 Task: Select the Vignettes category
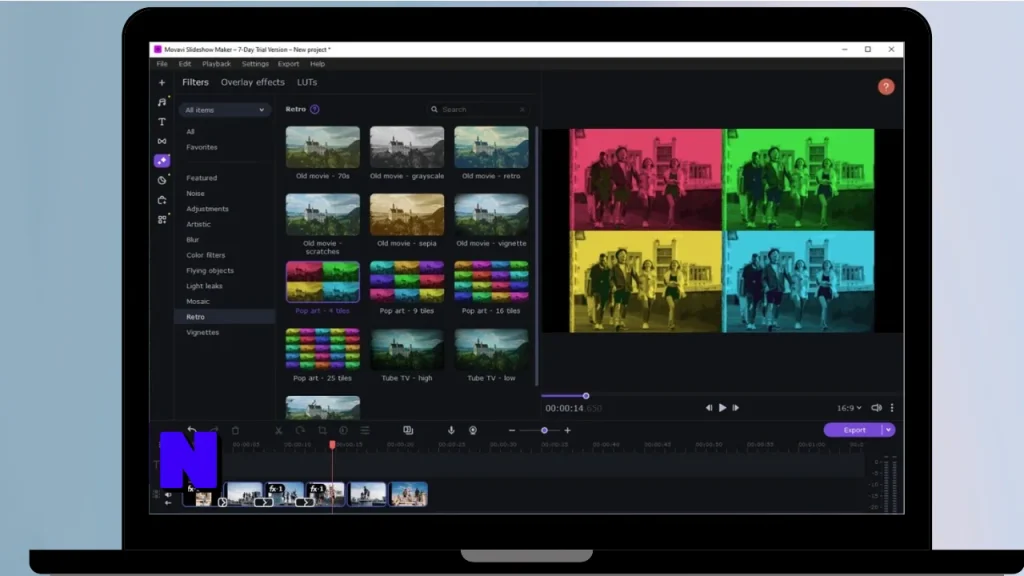[202, 332]
